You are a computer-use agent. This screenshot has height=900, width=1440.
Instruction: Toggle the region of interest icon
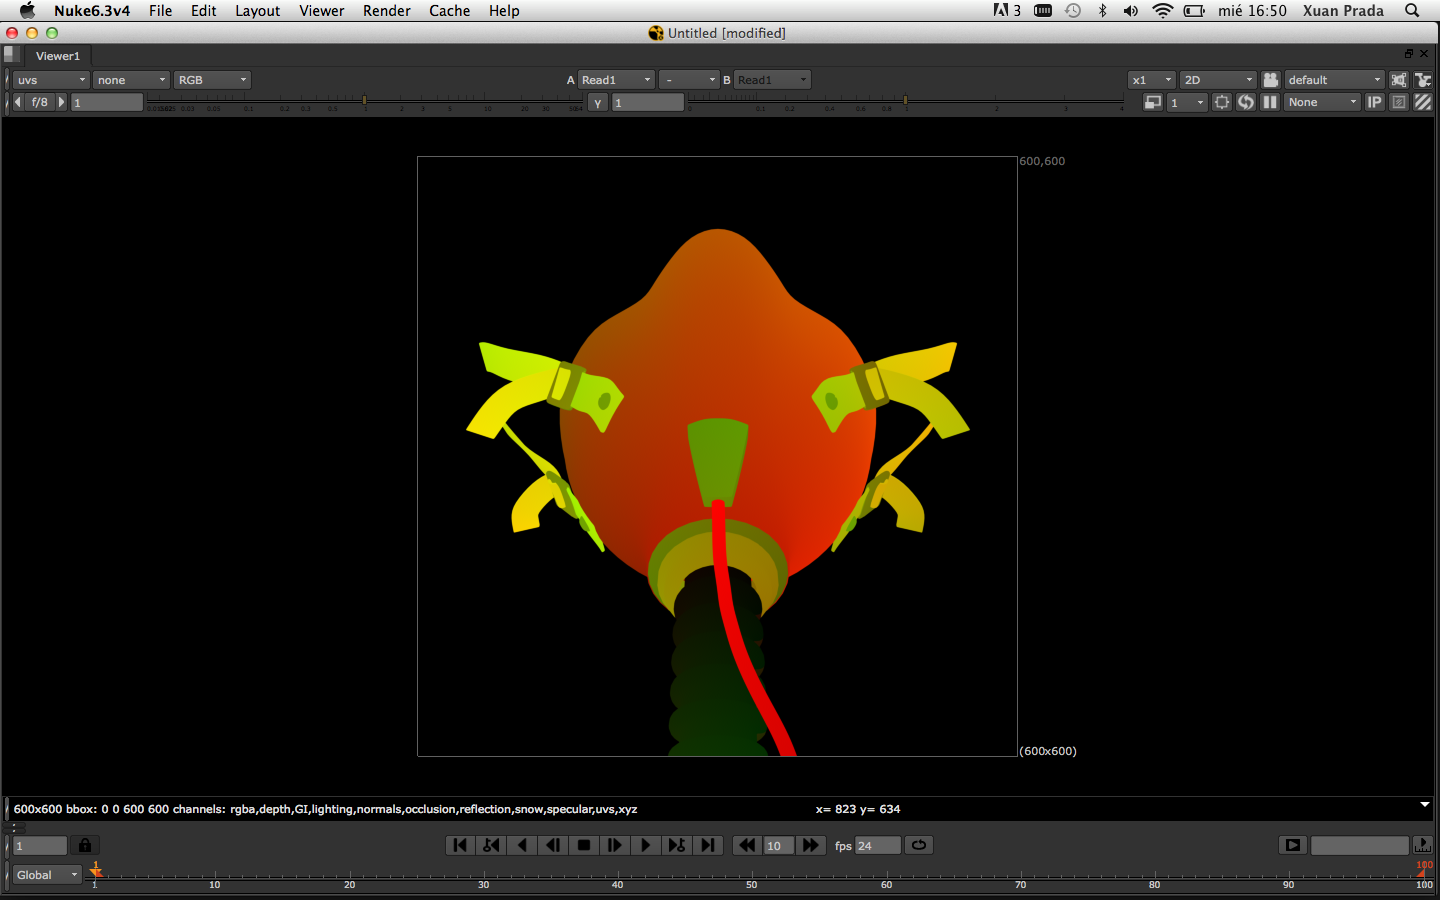(x=1222, y=102)
